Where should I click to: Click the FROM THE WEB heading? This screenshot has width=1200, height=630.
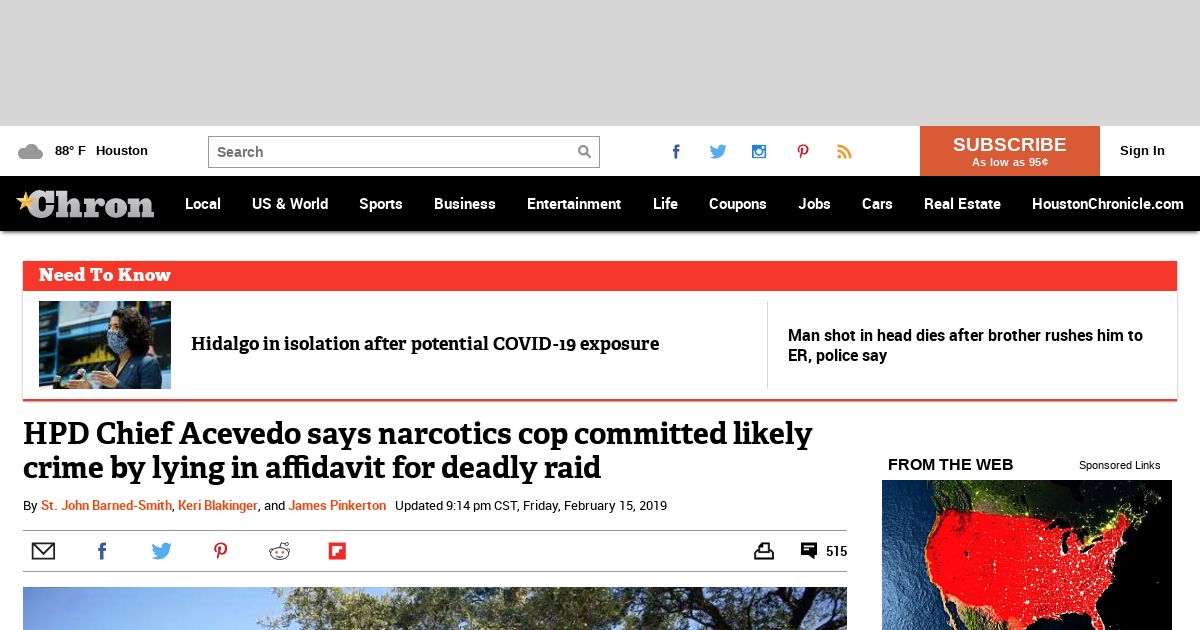pos(950,464)
